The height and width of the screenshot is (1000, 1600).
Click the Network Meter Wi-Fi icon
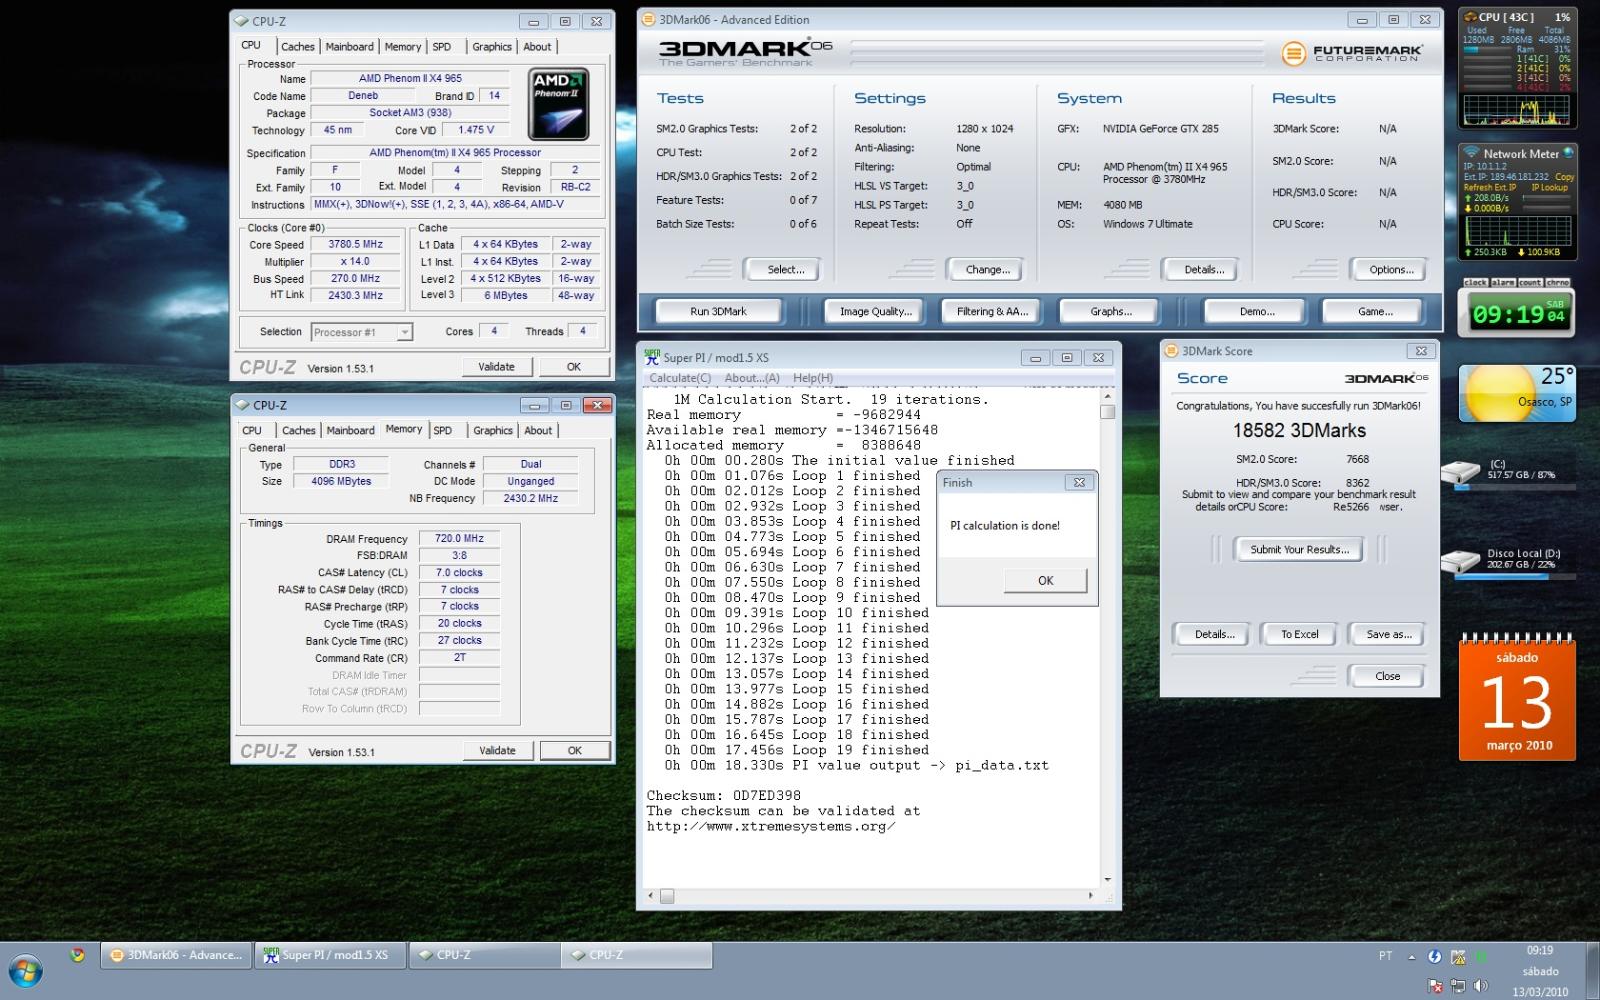point(1471,152)
